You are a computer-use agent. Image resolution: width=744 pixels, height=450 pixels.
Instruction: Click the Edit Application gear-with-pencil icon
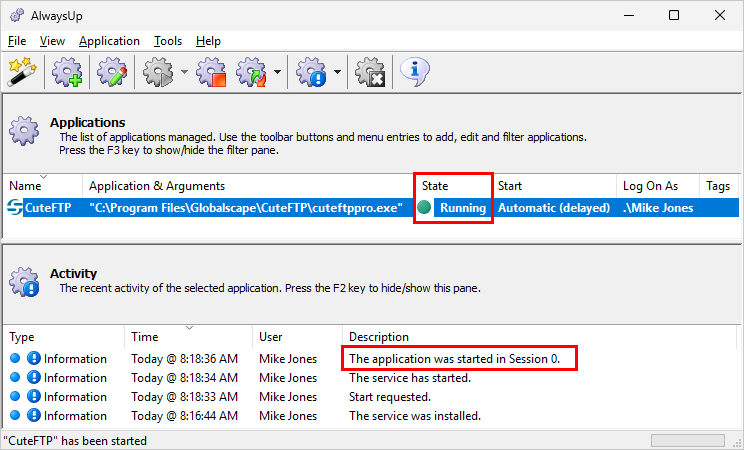[x=112, y=72]
